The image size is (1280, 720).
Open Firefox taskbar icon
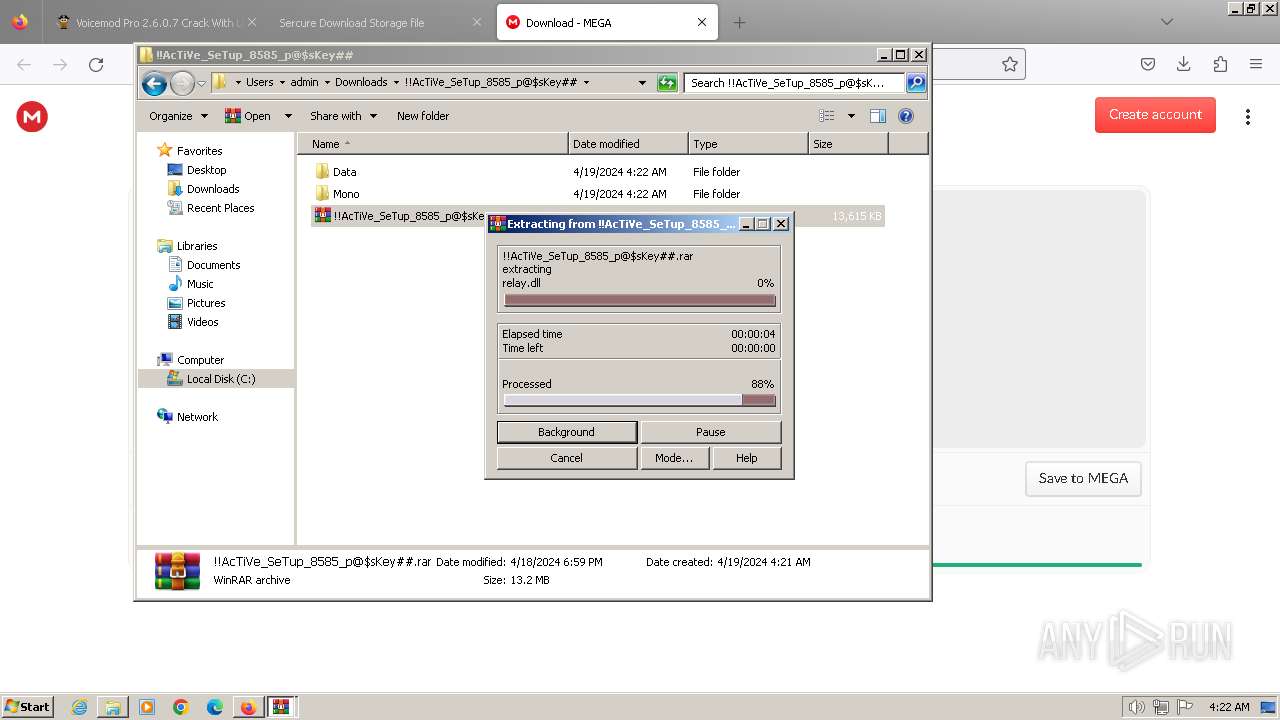coord(248,707)
